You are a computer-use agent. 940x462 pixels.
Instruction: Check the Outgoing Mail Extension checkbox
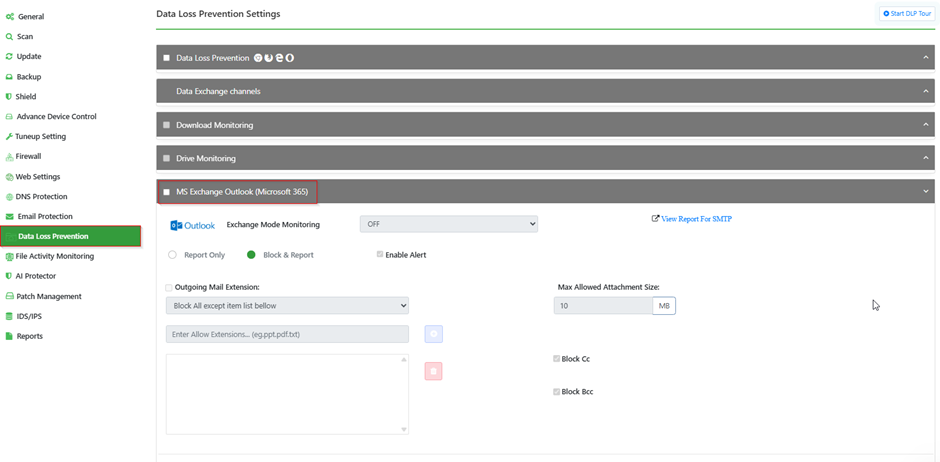point(168,288)
